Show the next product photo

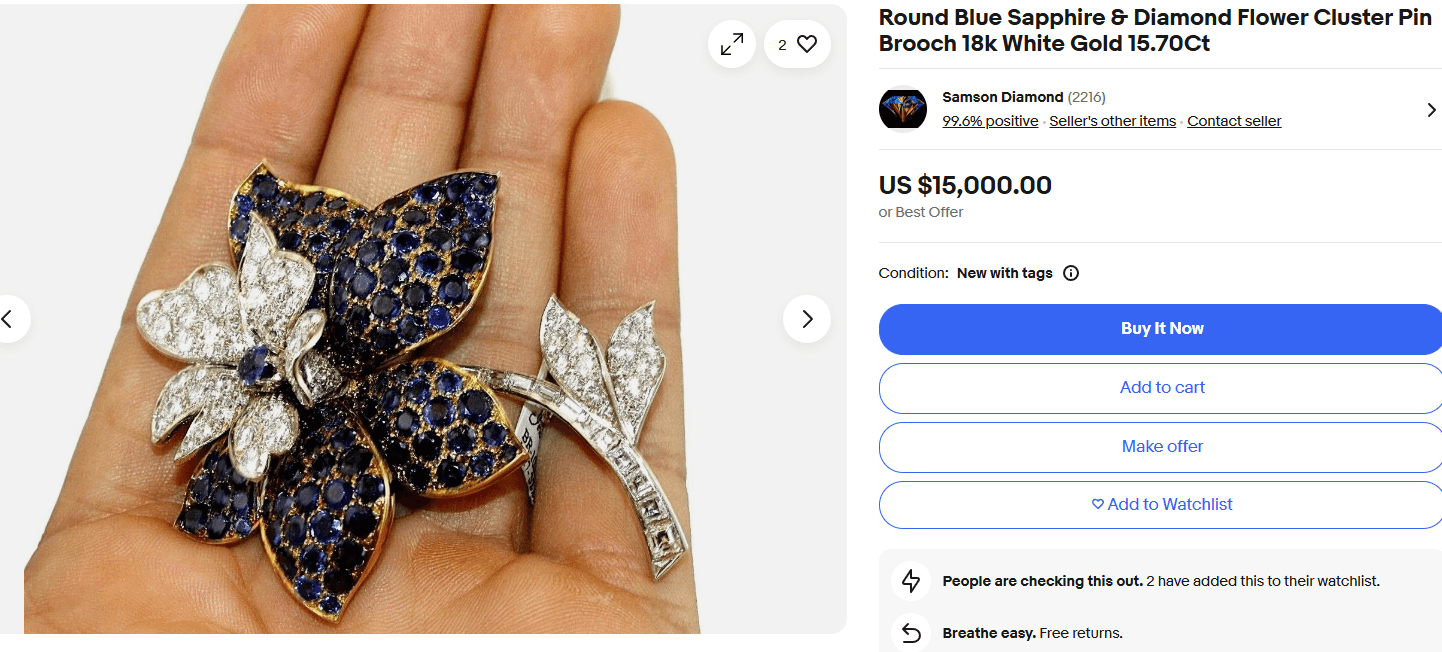[806, 318]
